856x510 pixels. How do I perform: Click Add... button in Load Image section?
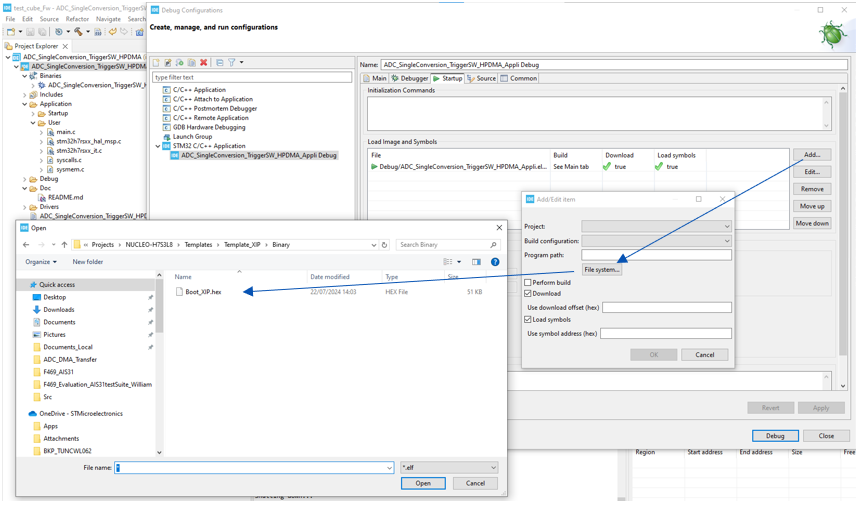812,155
